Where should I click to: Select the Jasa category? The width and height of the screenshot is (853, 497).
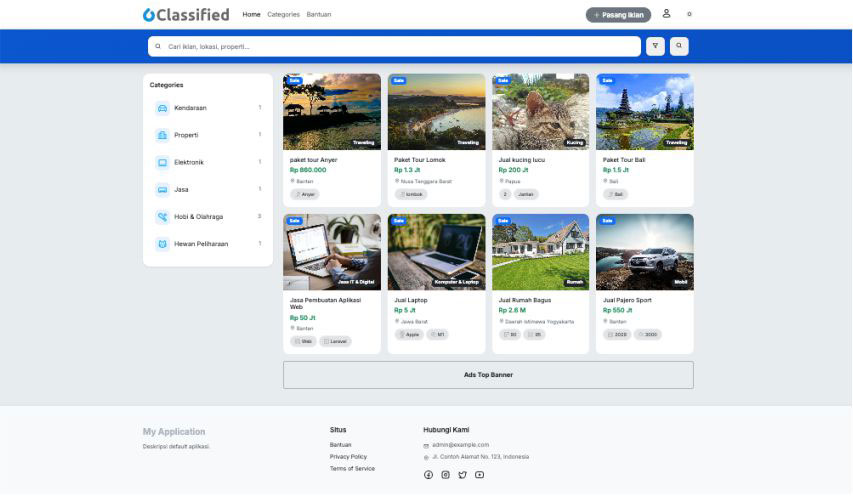[x=208, y=190]
